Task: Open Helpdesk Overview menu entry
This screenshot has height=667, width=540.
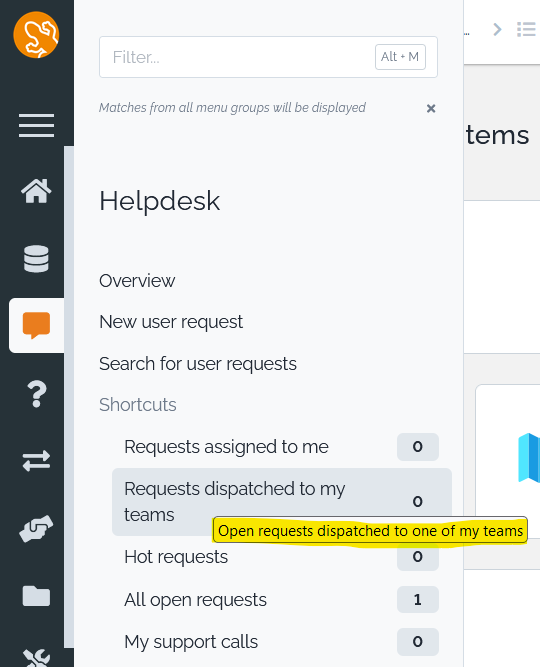Action: pos(137,281)
